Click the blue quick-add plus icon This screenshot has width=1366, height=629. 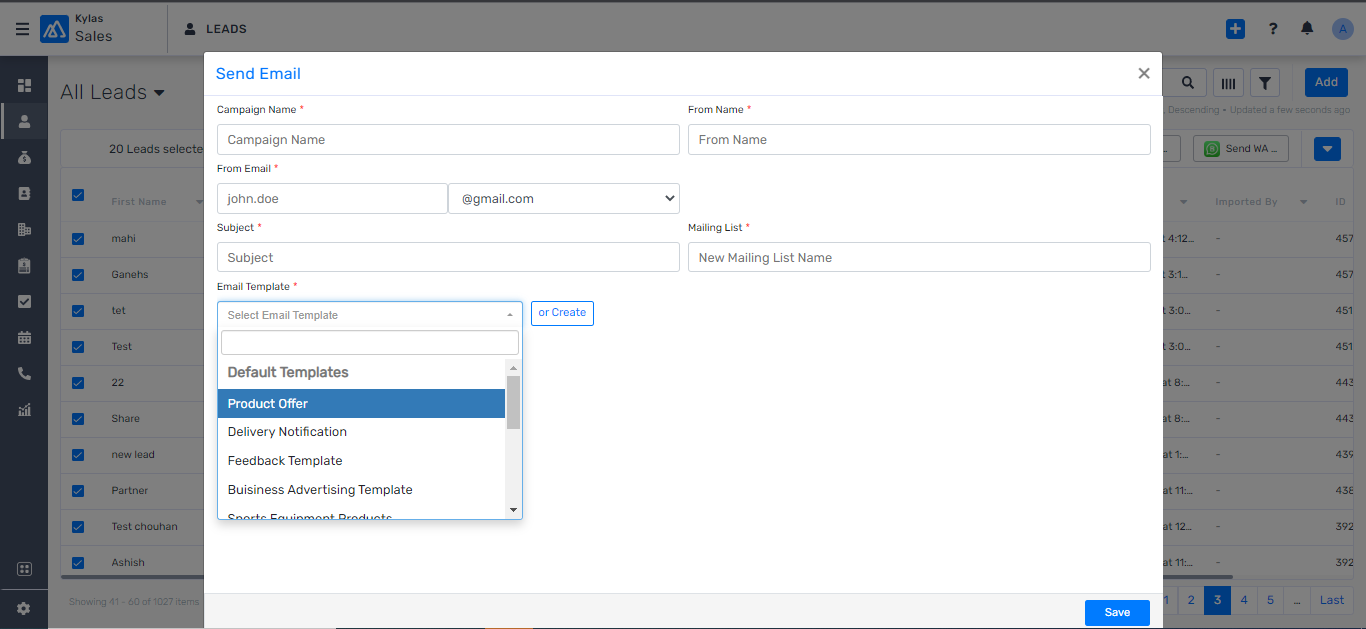(x=1235, y=29)
